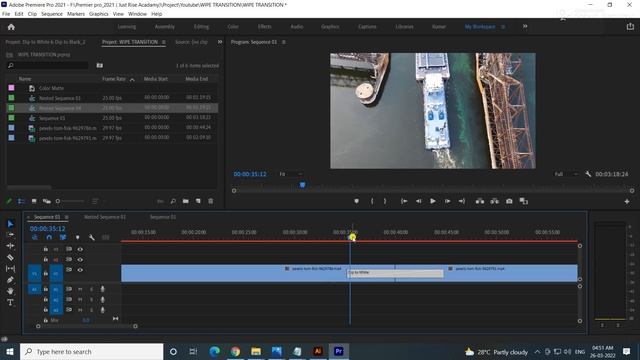This screenshot has height=360, width=640.
Task: Switch to the Editing workspace tab
Action: point(201,27)
